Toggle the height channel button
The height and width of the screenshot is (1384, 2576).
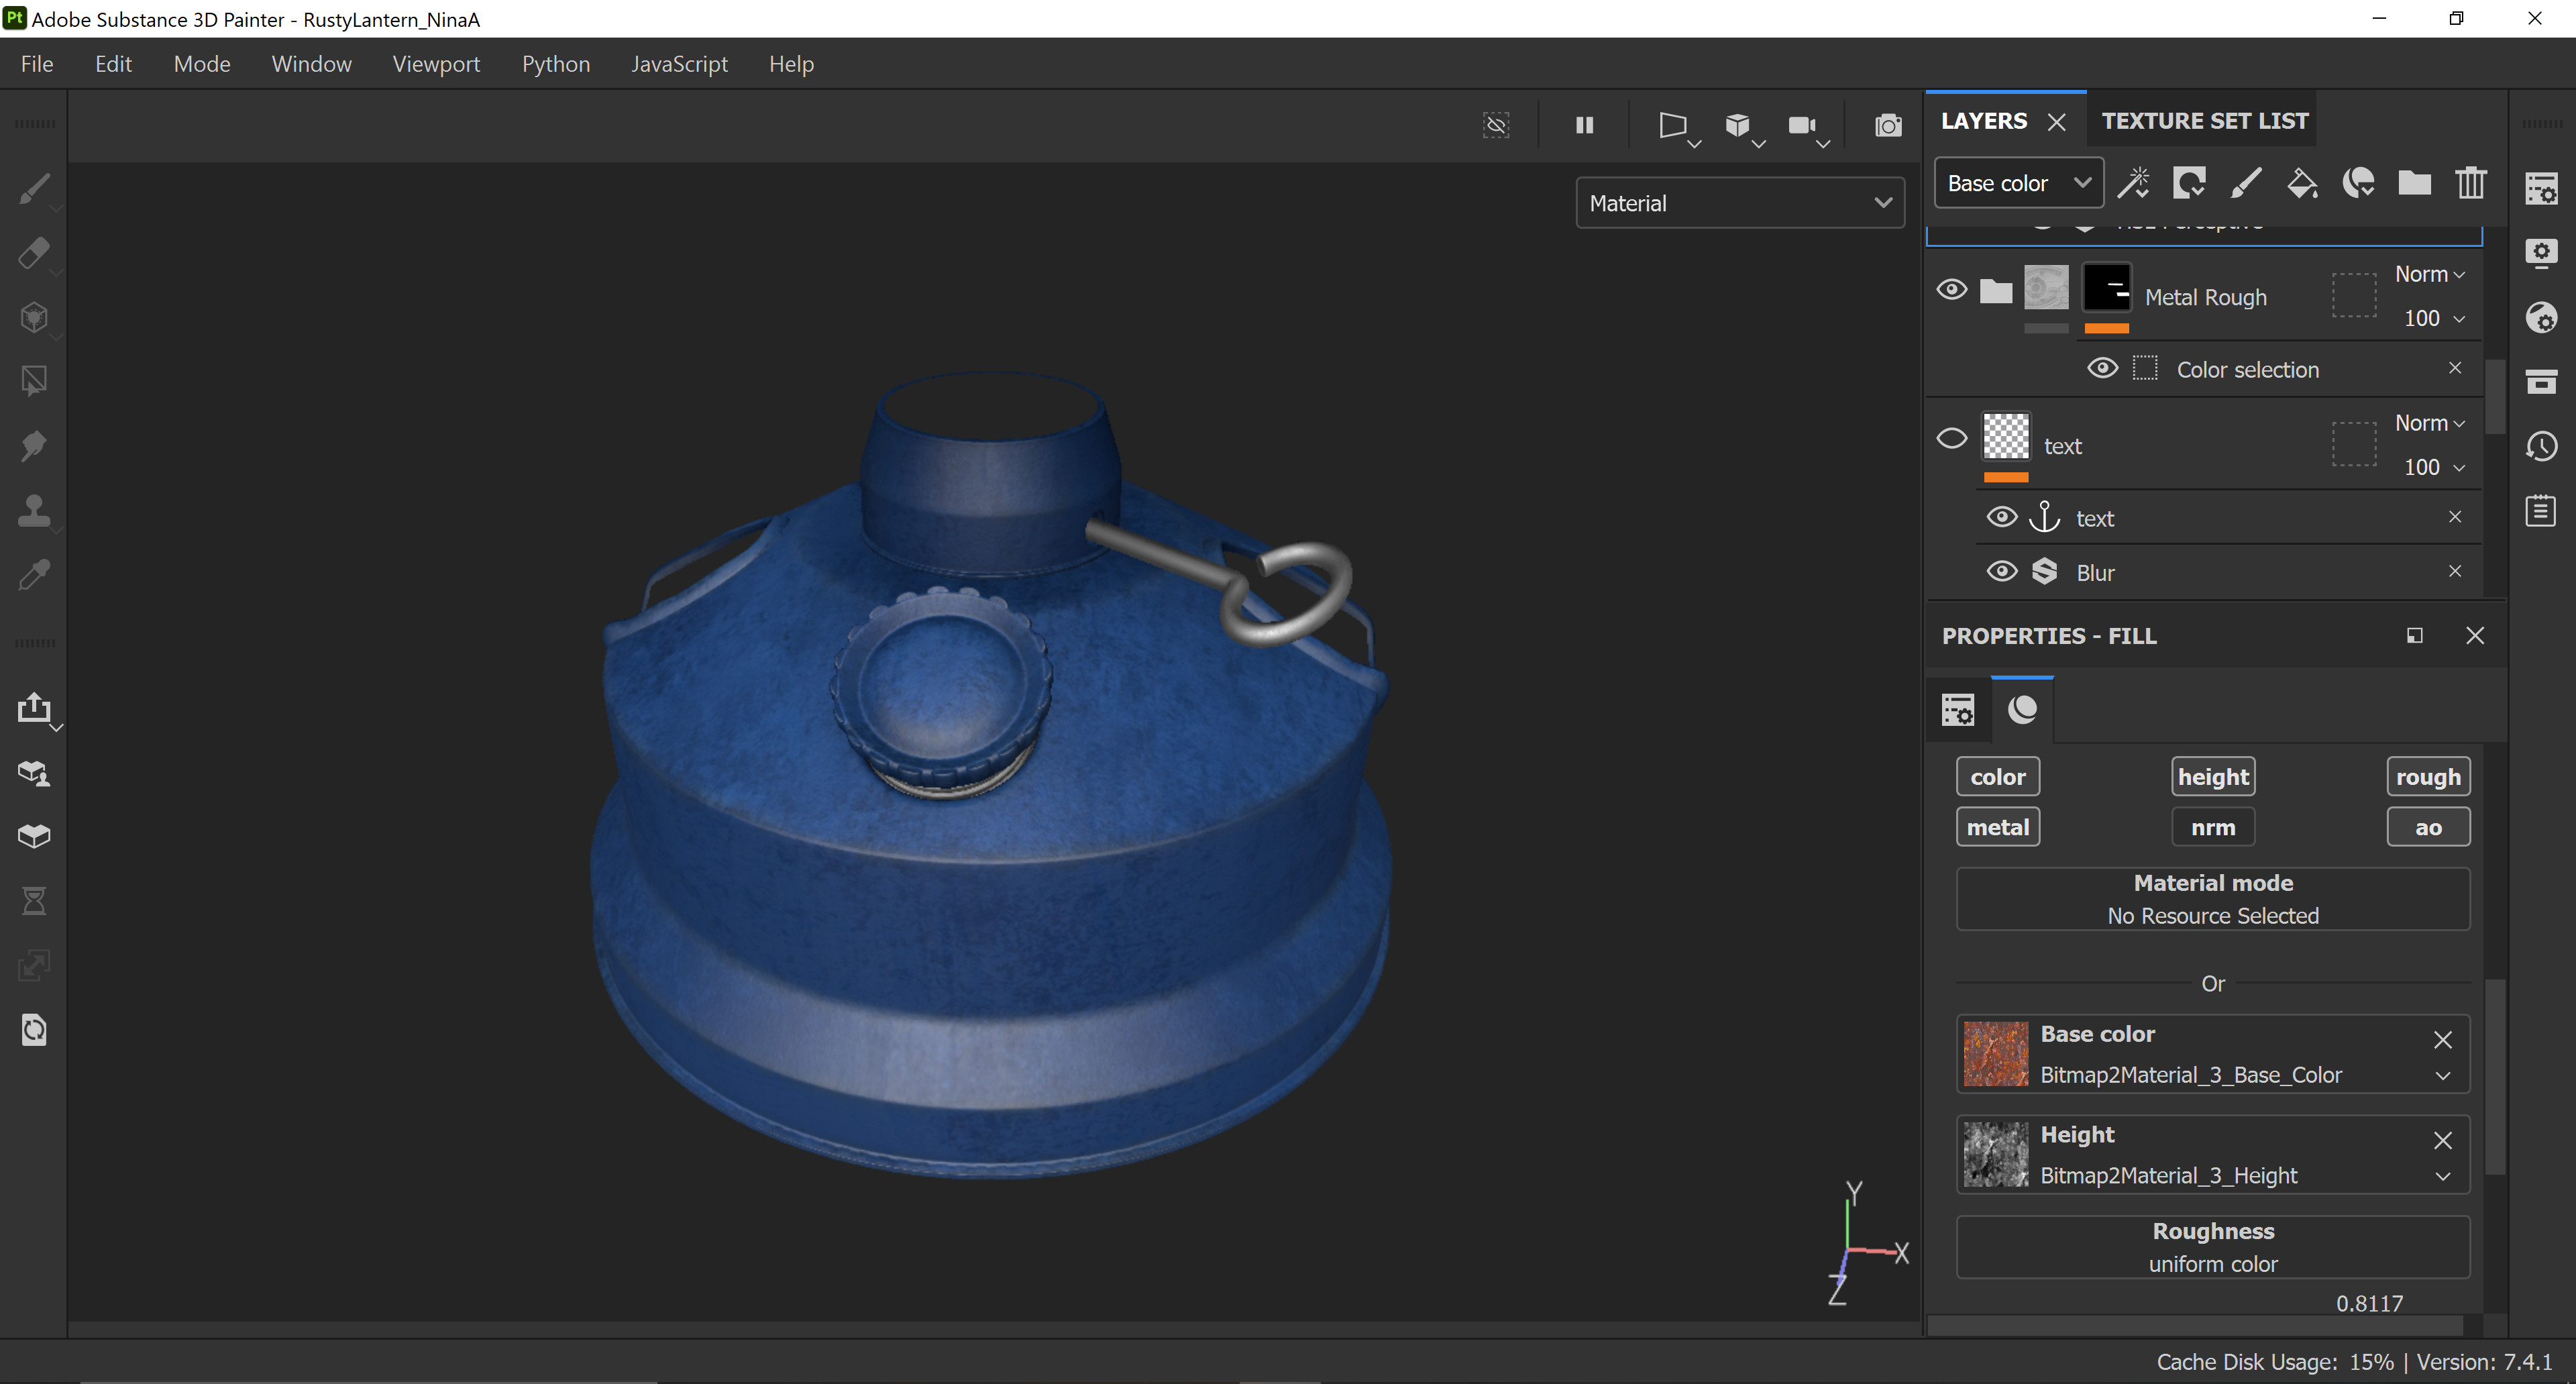(x=2213, y=776)
